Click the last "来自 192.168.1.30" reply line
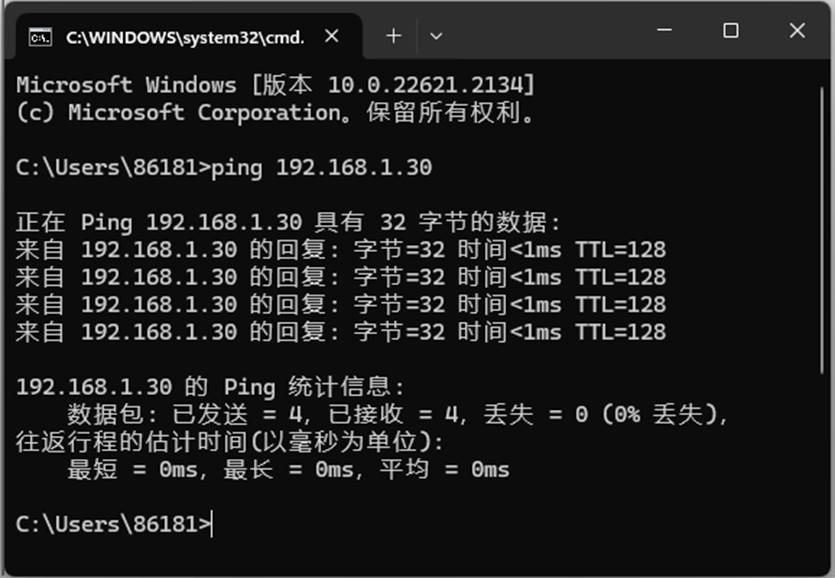835x578 pixels. 341,332
